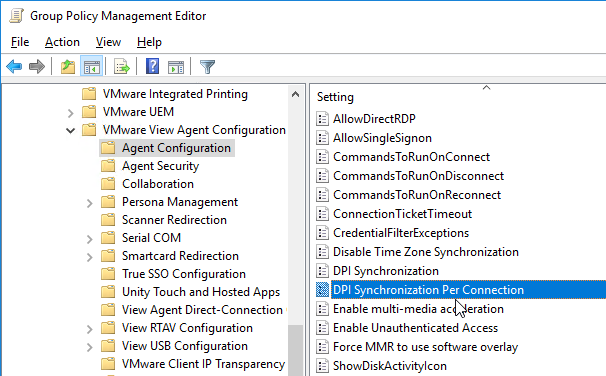Select the DPI Synchronization setting

point(386,271)
